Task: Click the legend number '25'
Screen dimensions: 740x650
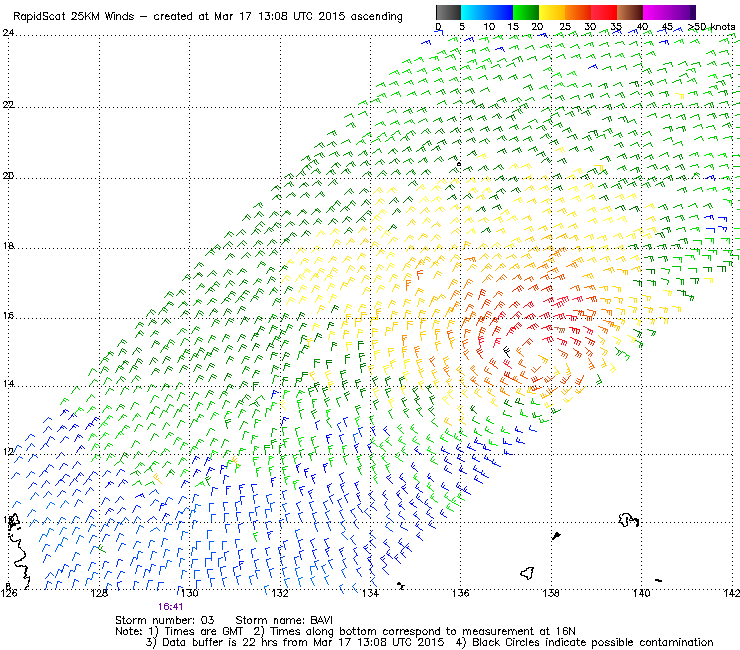Action: [565, 27]
